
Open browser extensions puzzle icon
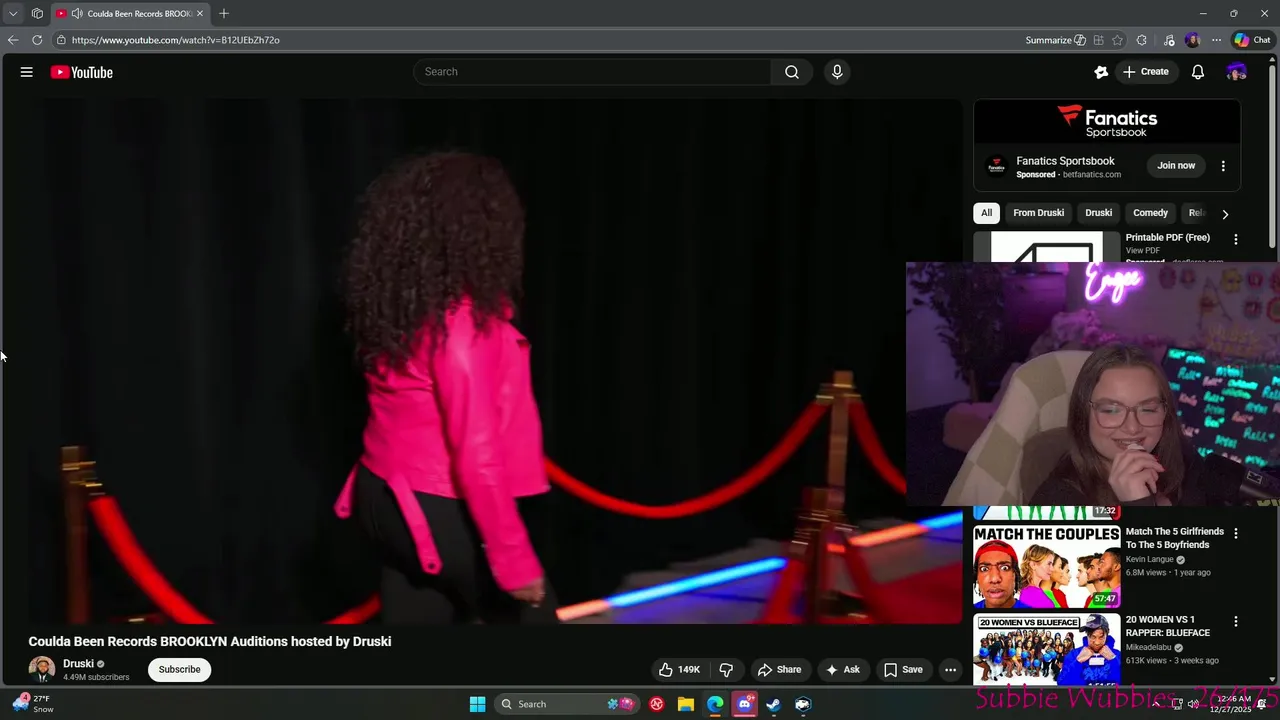1142,40
